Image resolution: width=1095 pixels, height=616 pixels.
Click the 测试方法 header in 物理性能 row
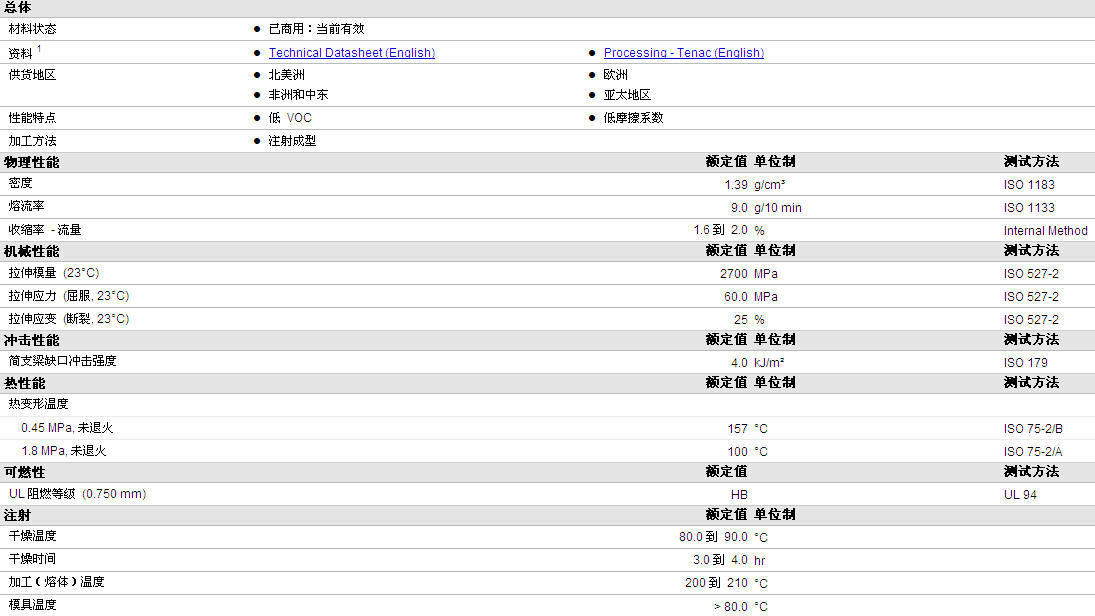1031,161
